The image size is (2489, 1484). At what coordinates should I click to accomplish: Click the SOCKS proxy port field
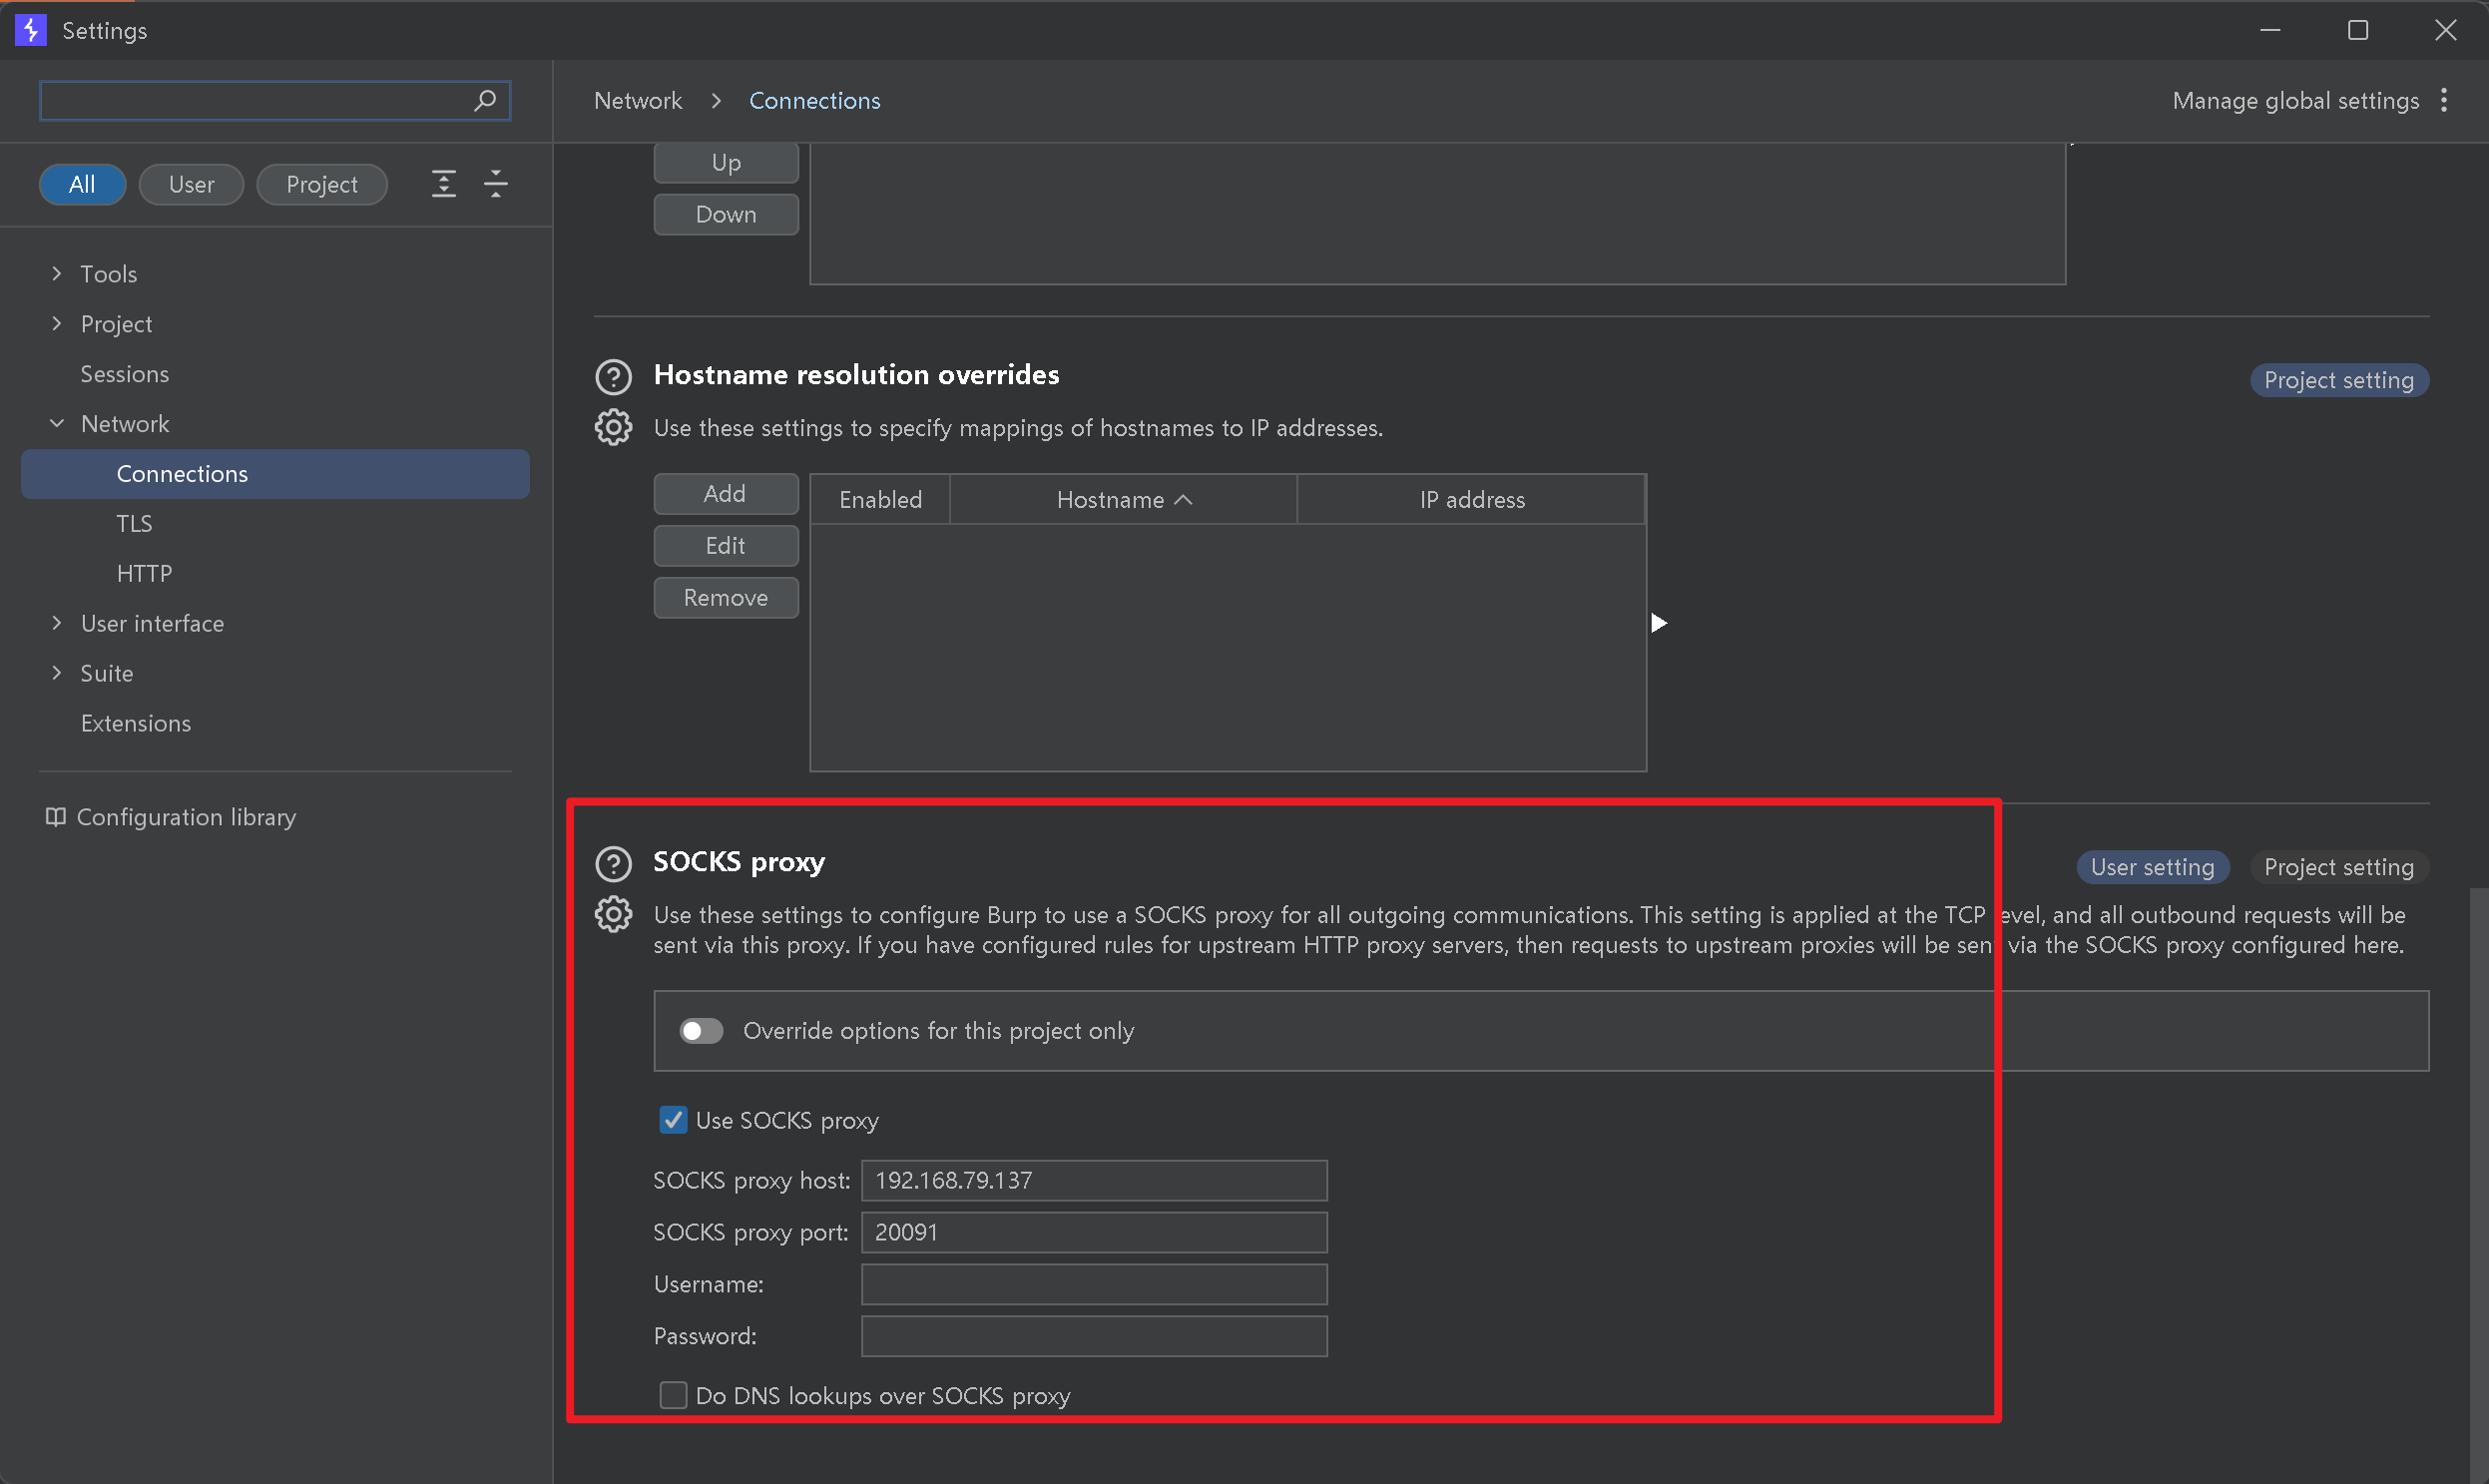coord(1093,1232)
